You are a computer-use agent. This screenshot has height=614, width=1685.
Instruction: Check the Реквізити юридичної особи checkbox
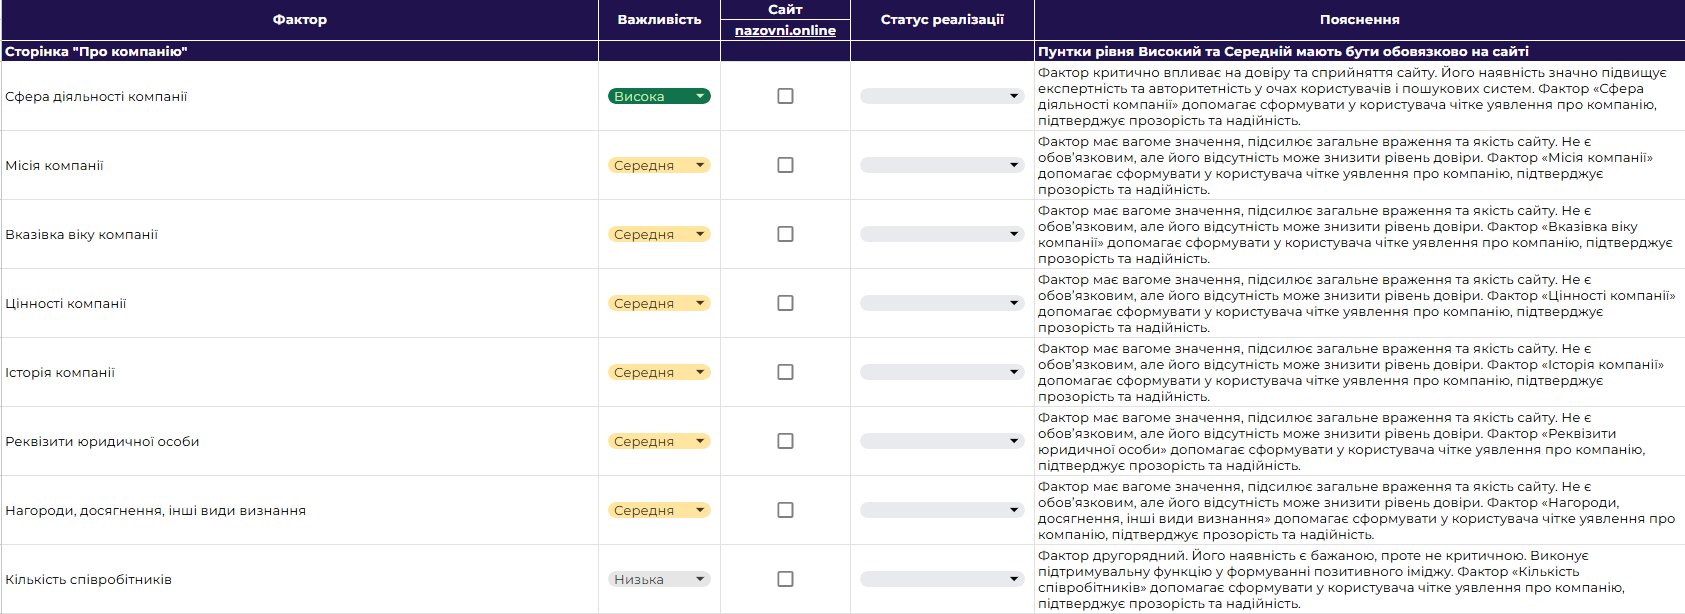pyautogui.click(x=785, y=441)
